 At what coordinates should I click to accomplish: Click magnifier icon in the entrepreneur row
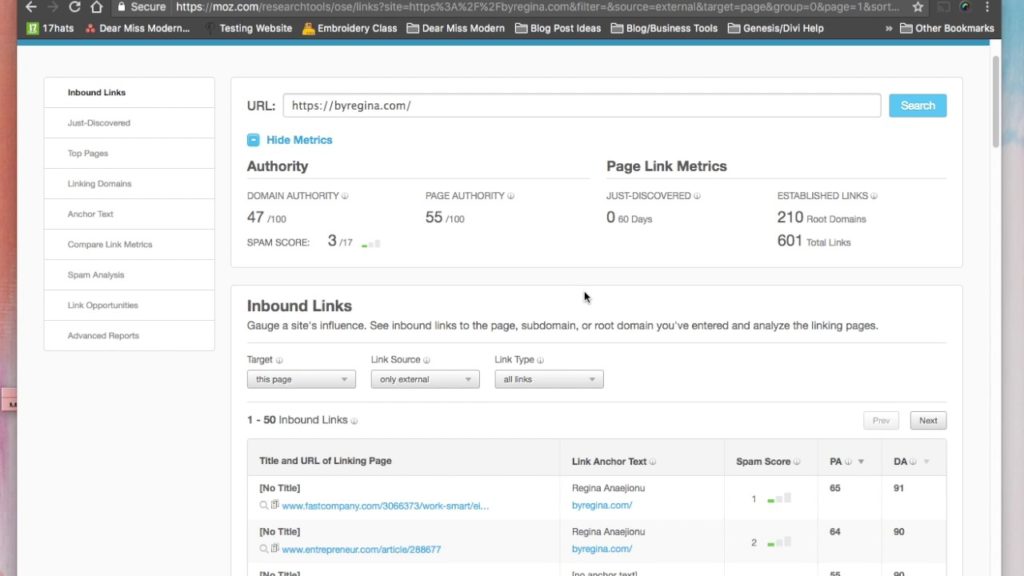pyautogui.click(x=263, y=549)
